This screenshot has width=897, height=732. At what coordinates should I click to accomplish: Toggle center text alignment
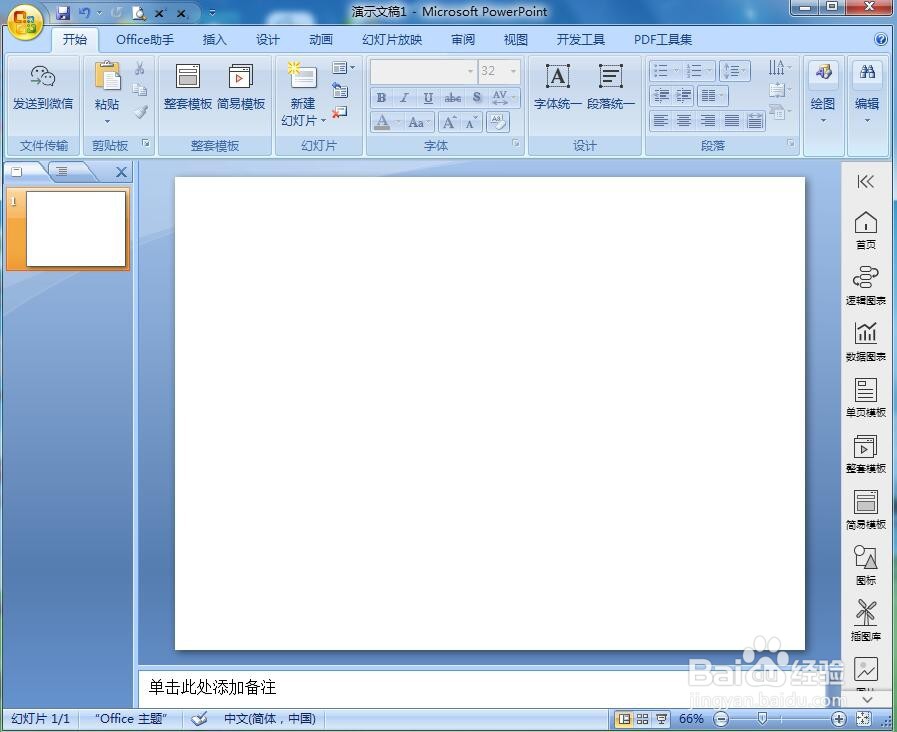click(684, 121)
